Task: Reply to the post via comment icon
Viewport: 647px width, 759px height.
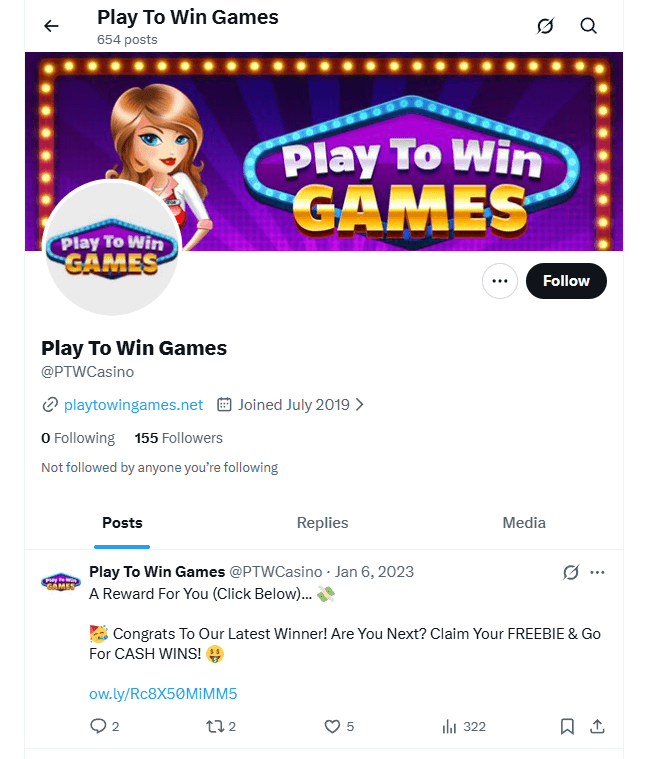Action: click(x=98, y=727)
